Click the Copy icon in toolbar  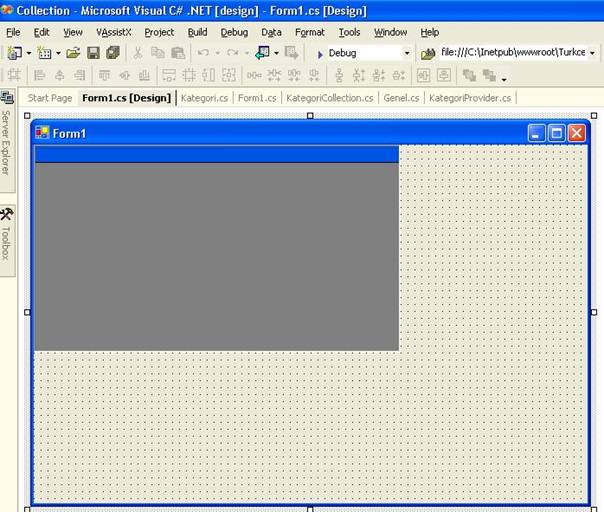tap(158, 53)
